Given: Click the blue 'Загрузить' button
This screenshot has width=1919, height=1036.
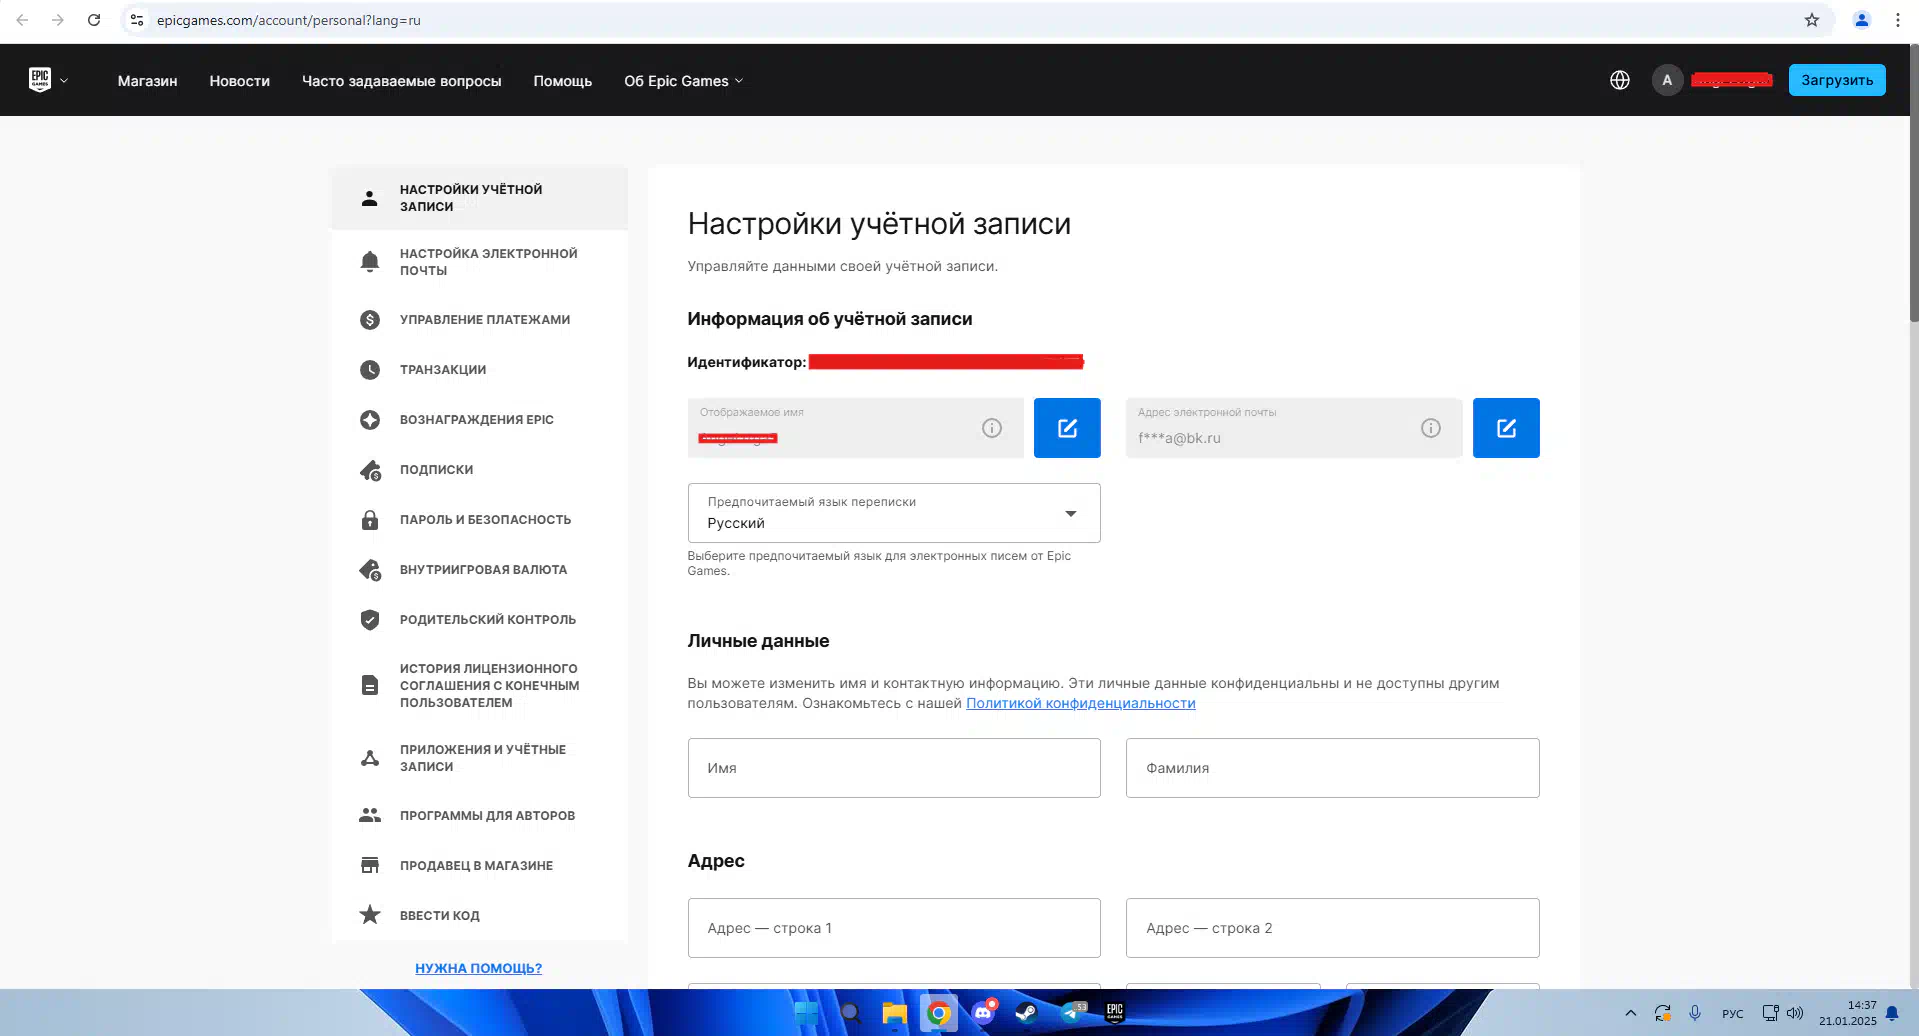Looking at the screenshot, I should coord(1836,80).
